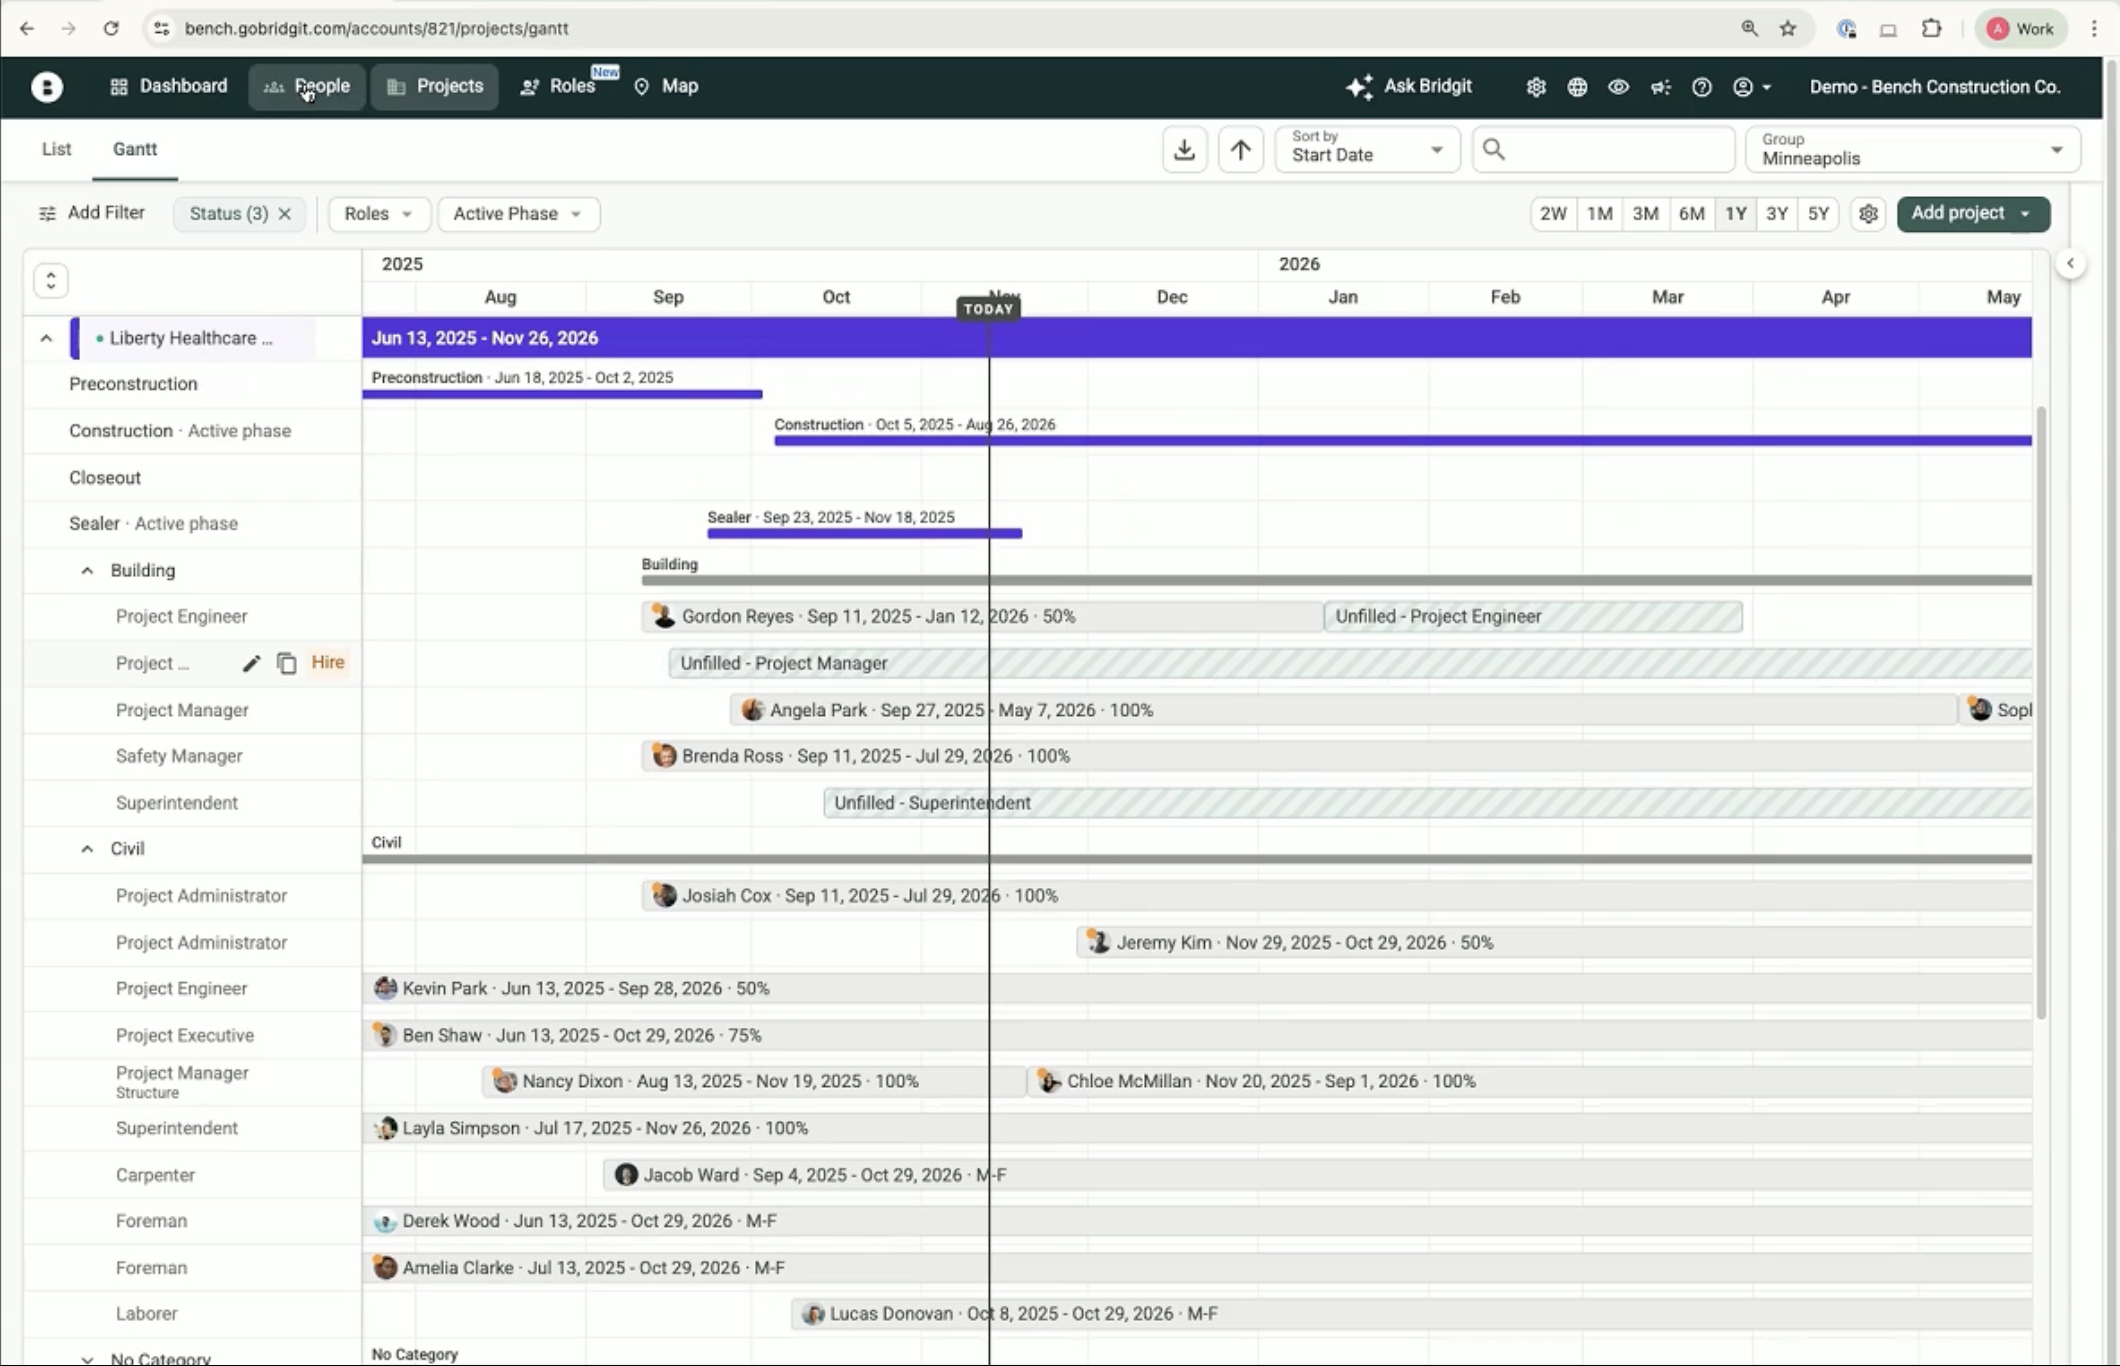The width and height of the screenshot is (2120, 1366).
Task: Remove the Status (3) filter
Action: 285,214
